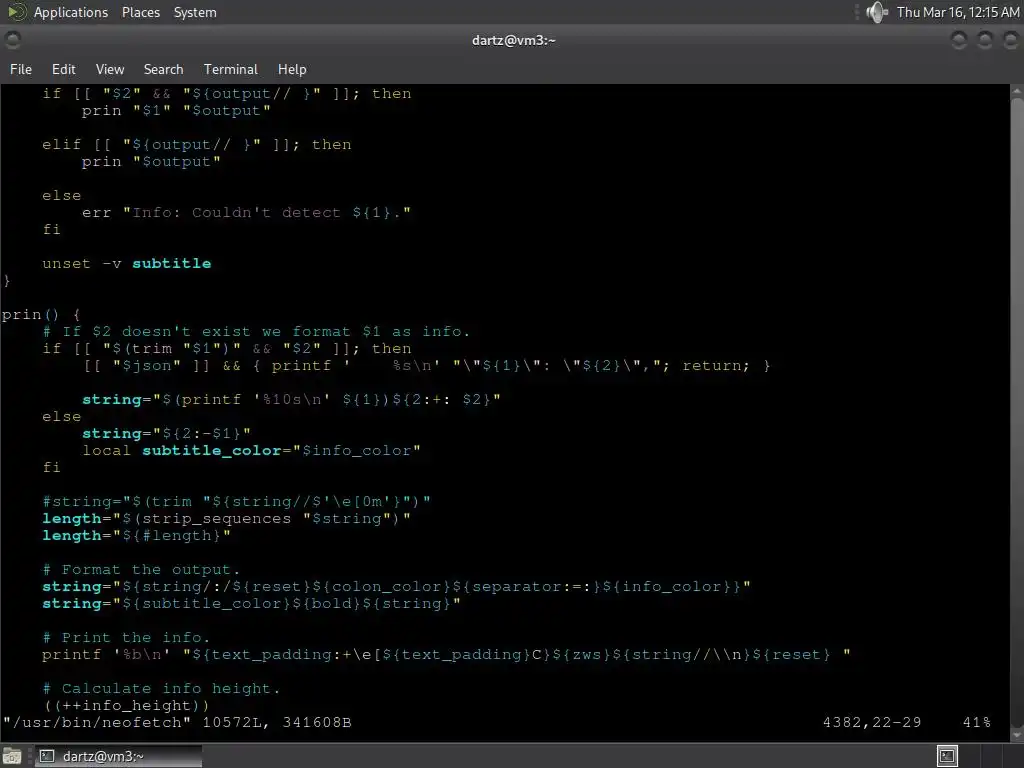Open the Terminal menu
The width and height of the screenshot is (1024, 768).
pos(231,69)
